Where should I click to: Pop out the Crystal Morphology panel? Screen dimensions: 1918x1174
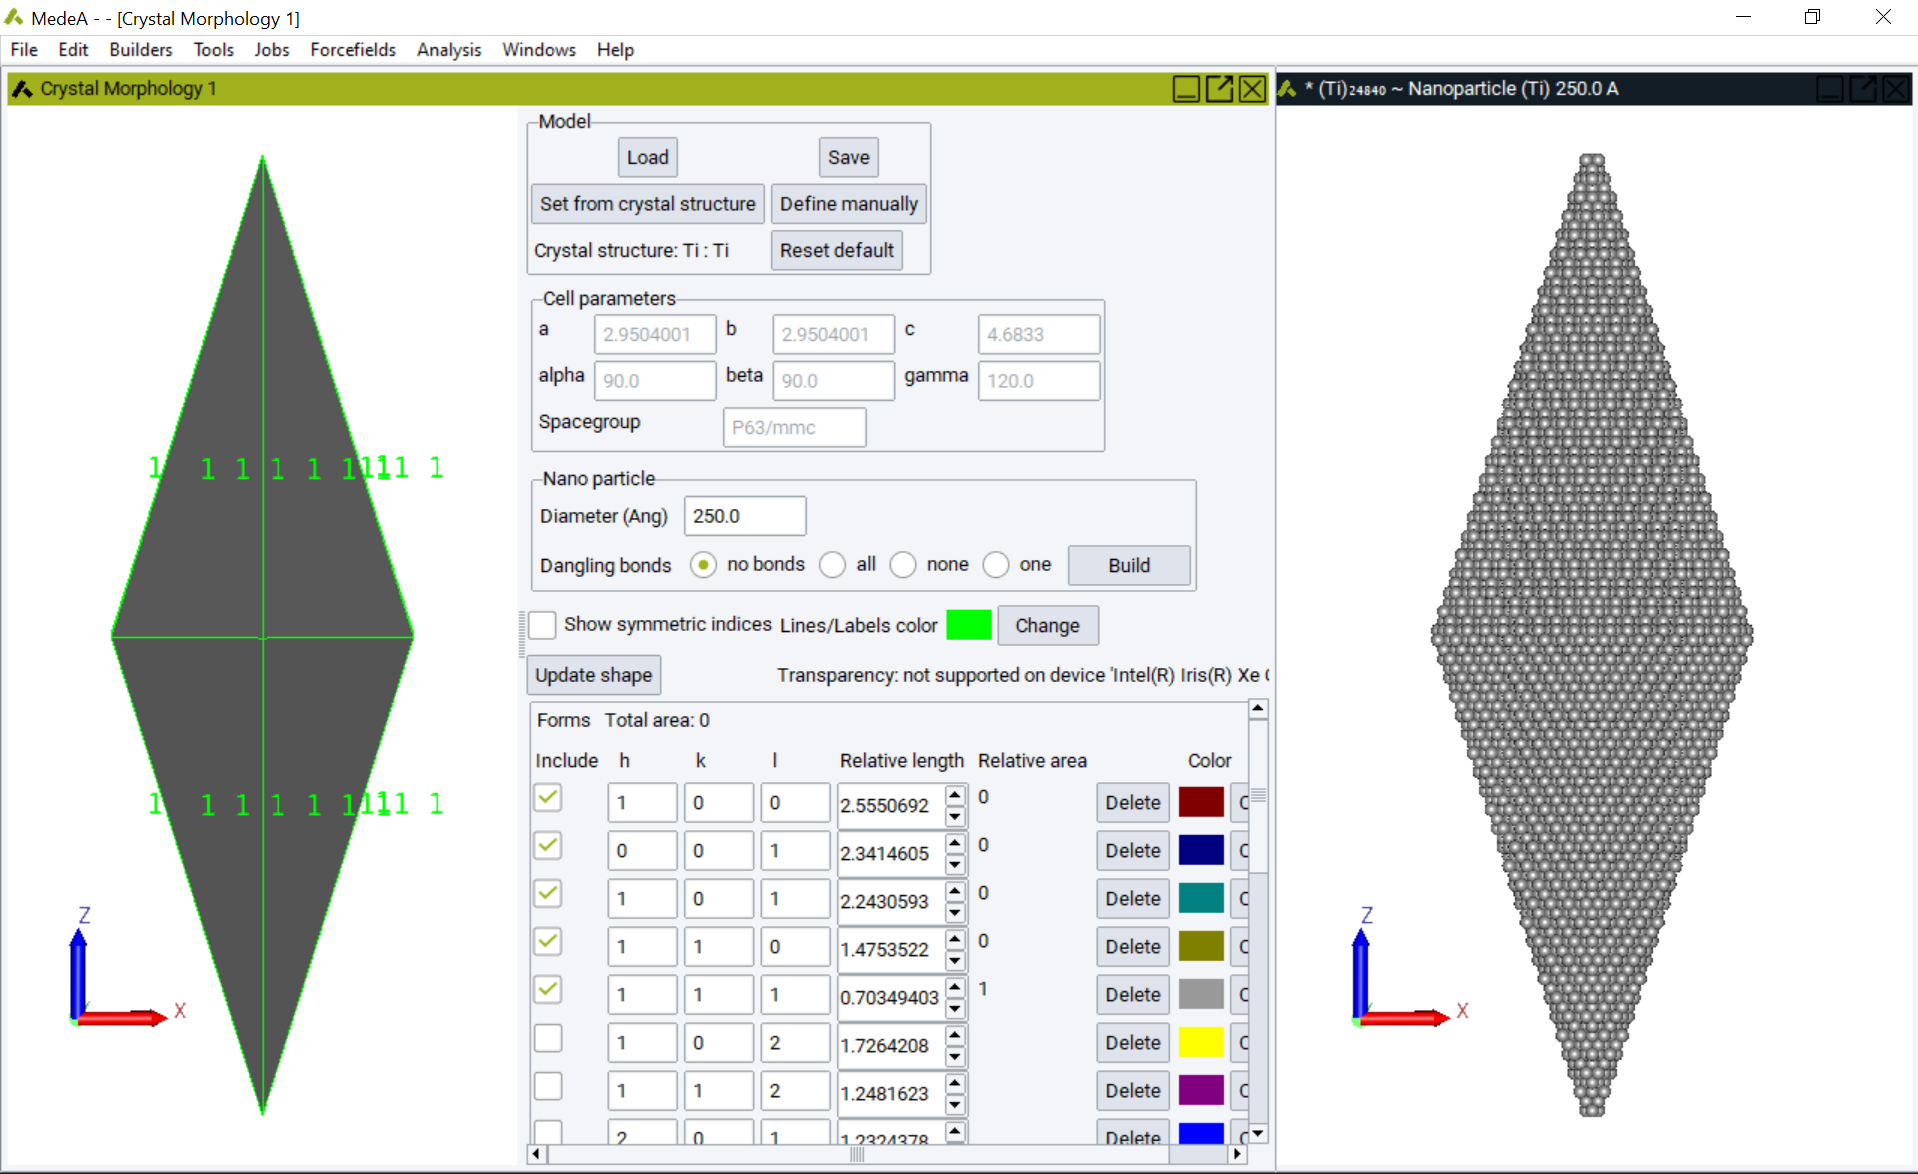click(x=1219, y=88)
